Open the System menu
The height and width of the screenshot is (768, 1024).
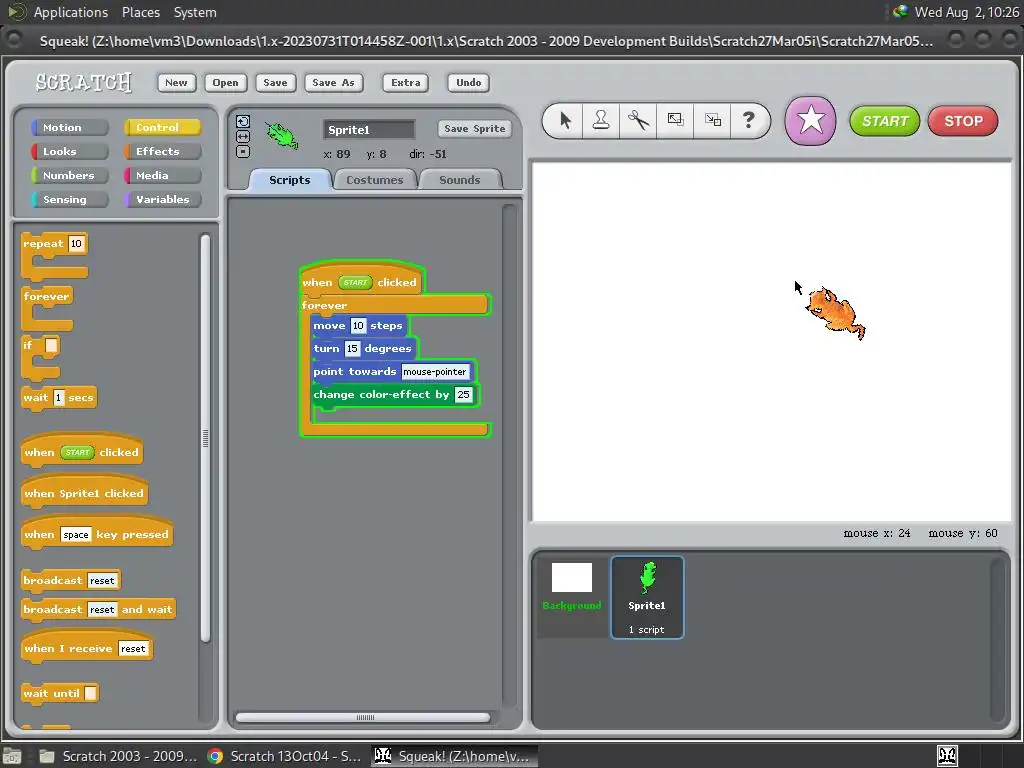pyautogui.click(x=195, y=12)
